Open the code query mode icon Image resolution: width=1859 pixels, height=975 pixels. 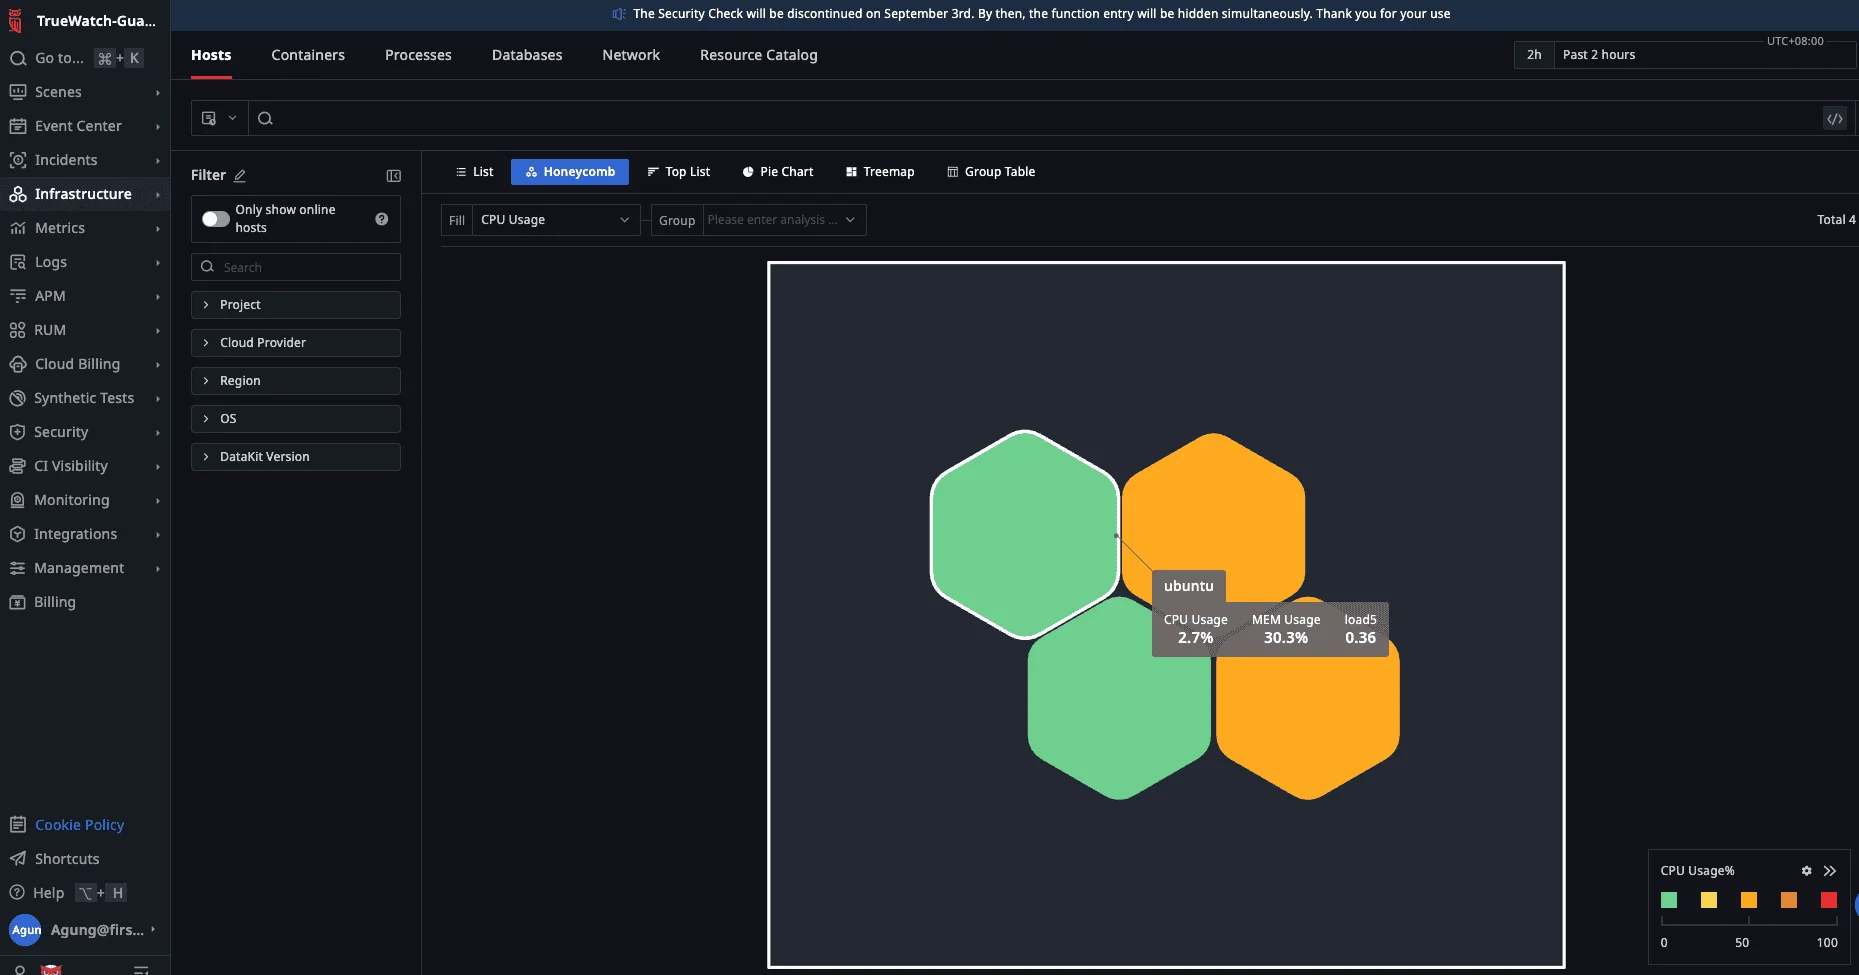(1834, 119)
